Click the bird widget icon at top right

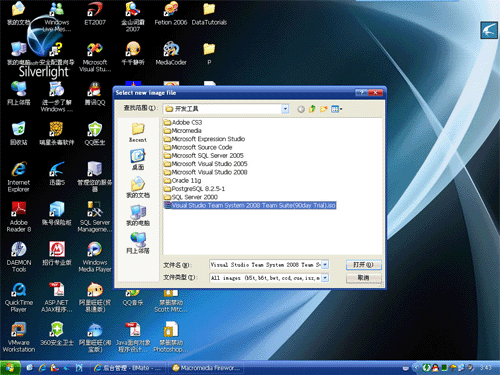click(x=489, y=30)
